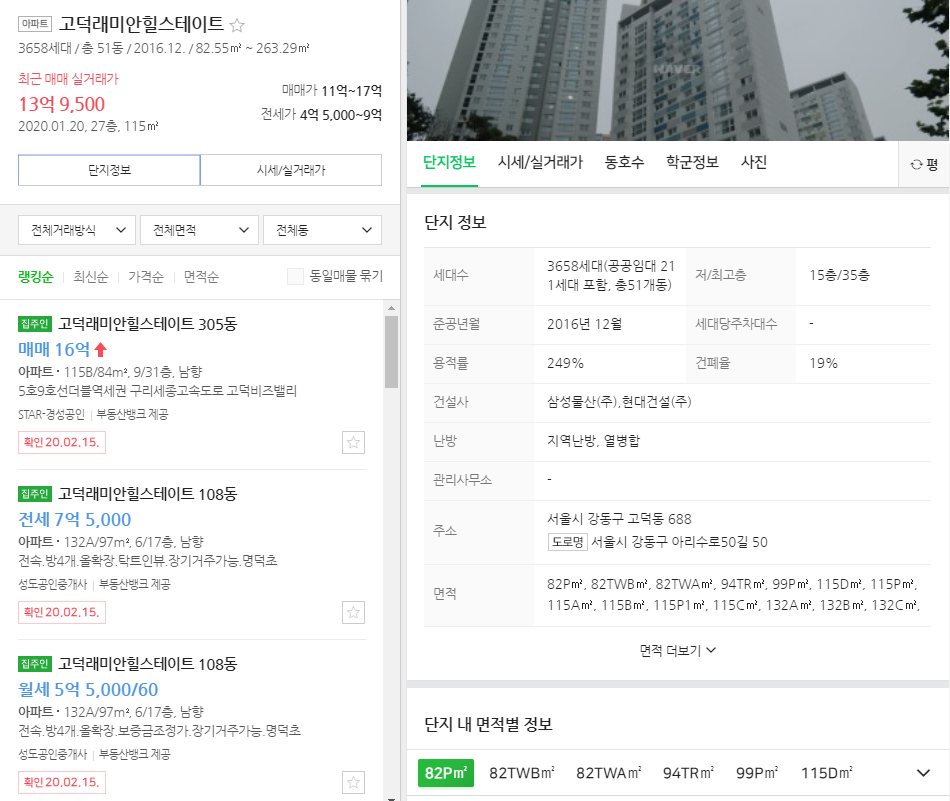The image size is (950, 801).
Task: Star the 108동 월세 listing
Action: (x=353, y=782)
